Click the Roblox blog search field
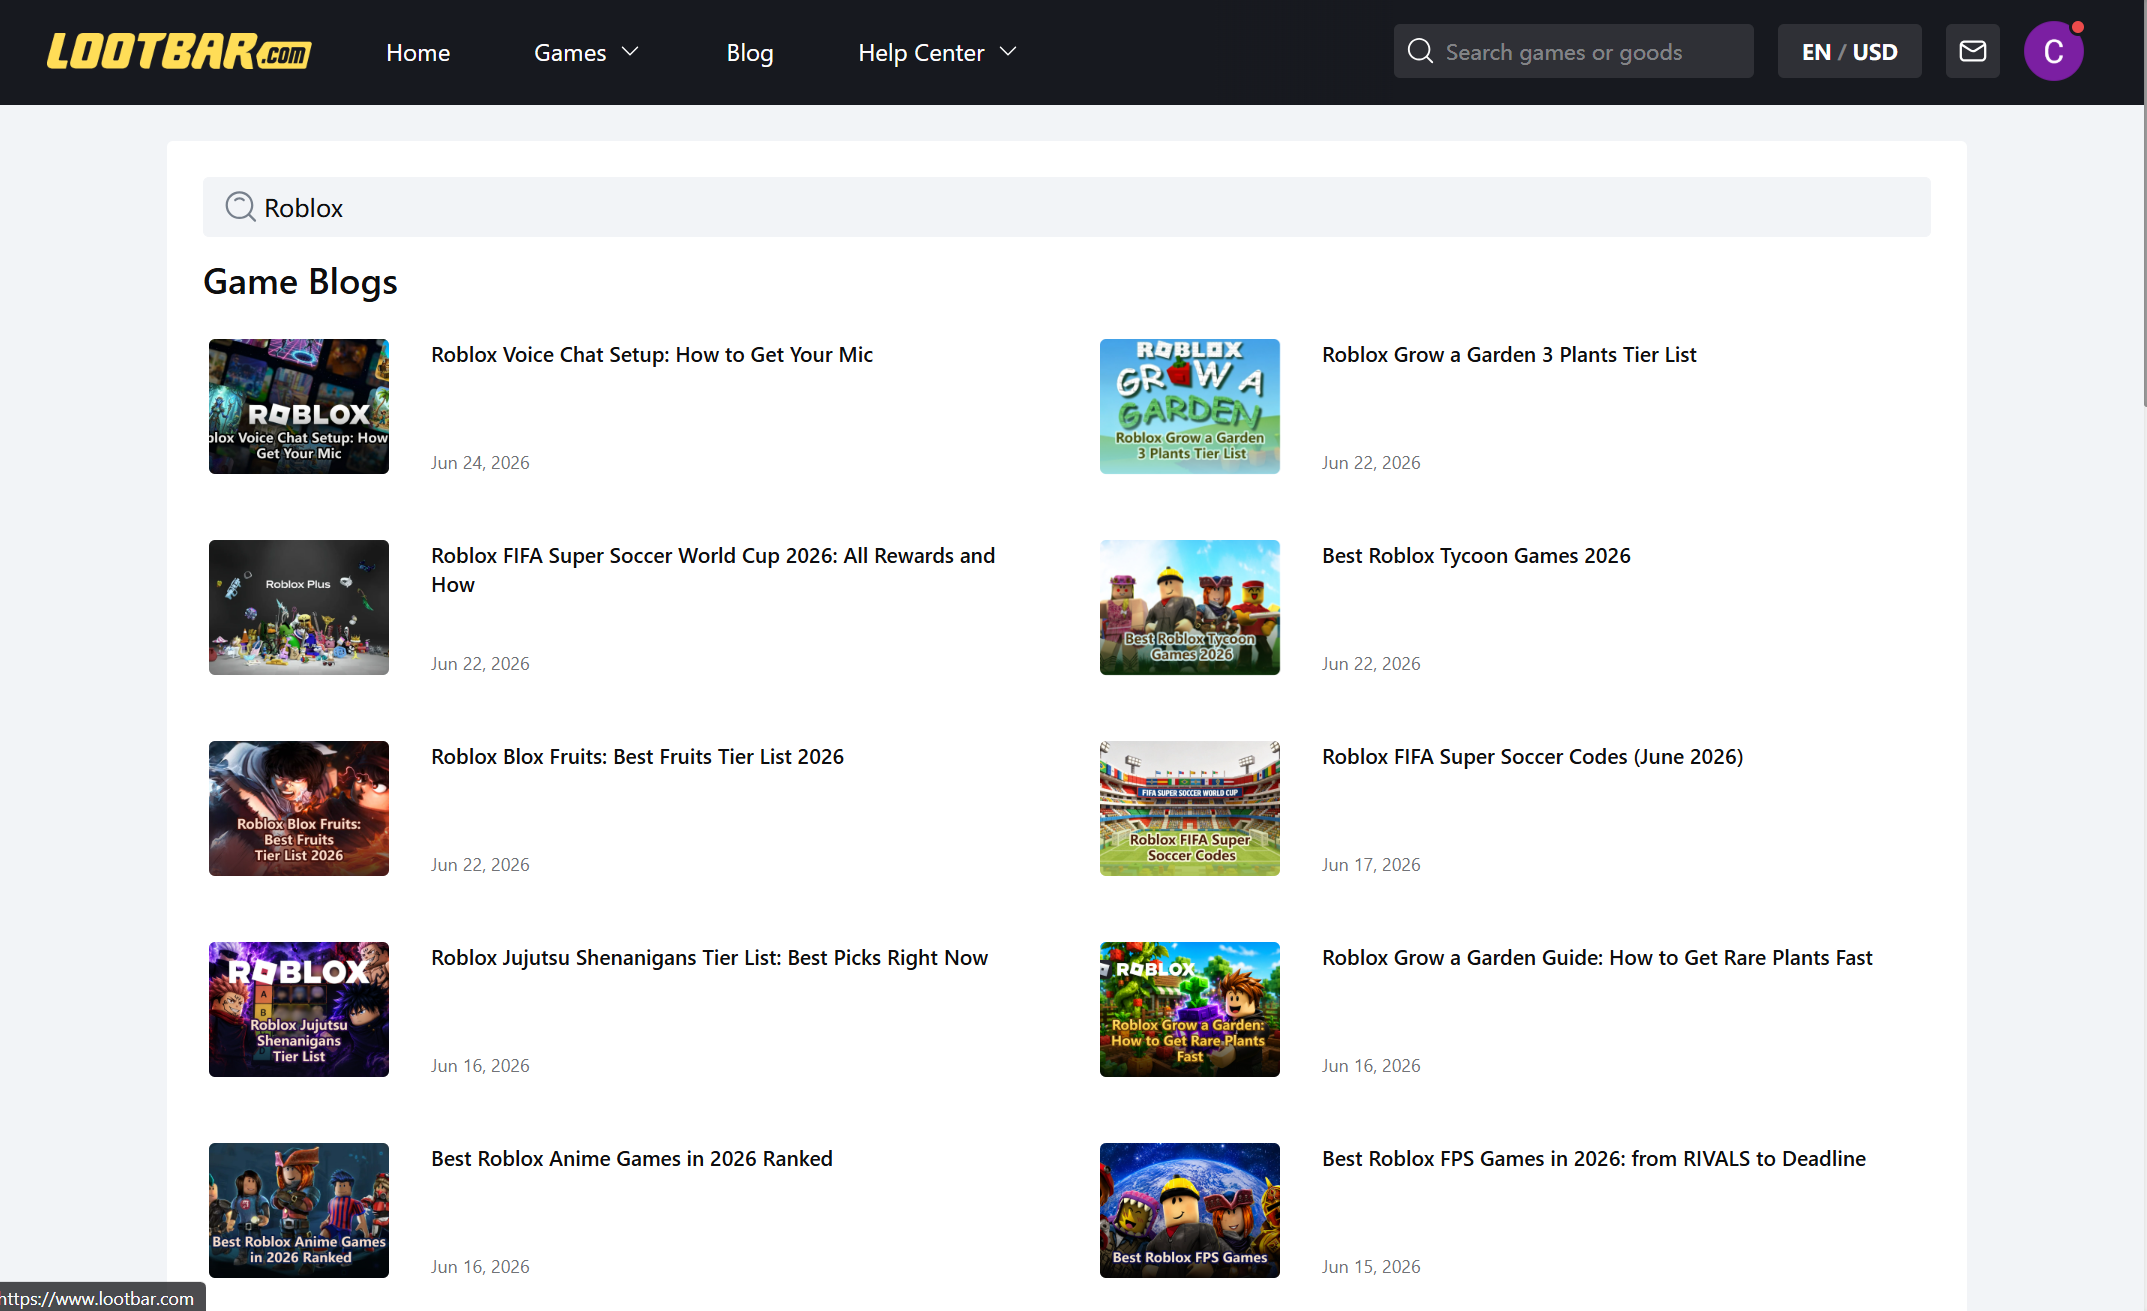Image resolution: width=2147 pixels, height=1311 pixels. coord(1066,207)
